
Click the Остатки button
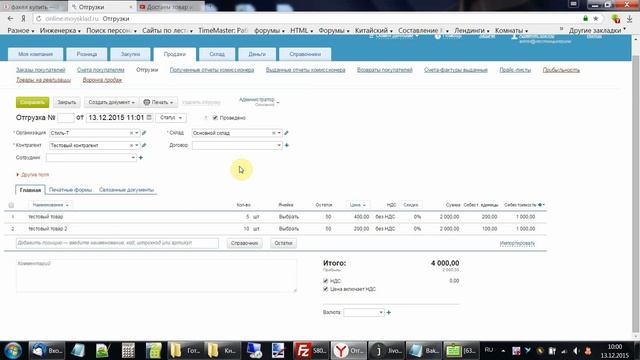pos(283,243)
